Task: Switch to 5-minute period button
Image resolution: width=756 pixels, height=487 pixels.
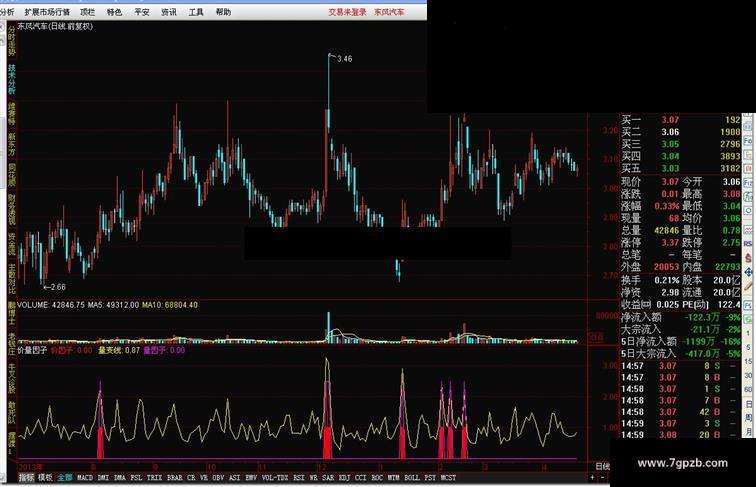Action: tap(748, 347)
